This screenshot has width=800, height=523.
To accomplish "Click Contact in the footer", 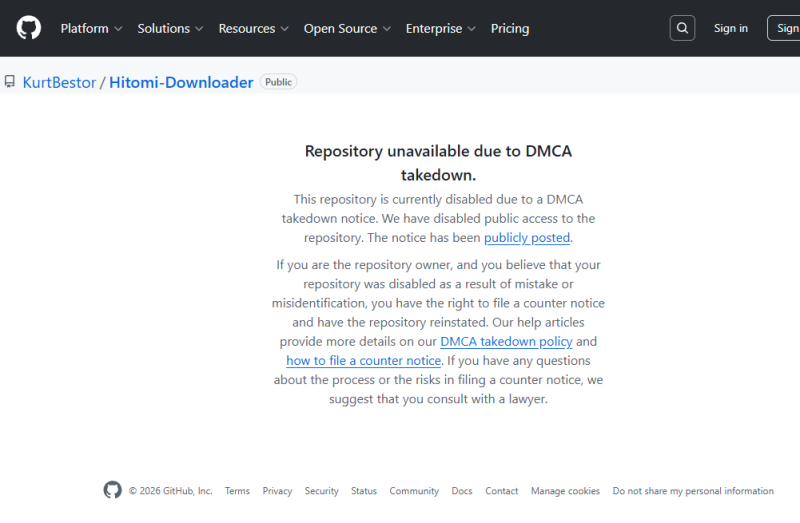I will tap(502, 491).
